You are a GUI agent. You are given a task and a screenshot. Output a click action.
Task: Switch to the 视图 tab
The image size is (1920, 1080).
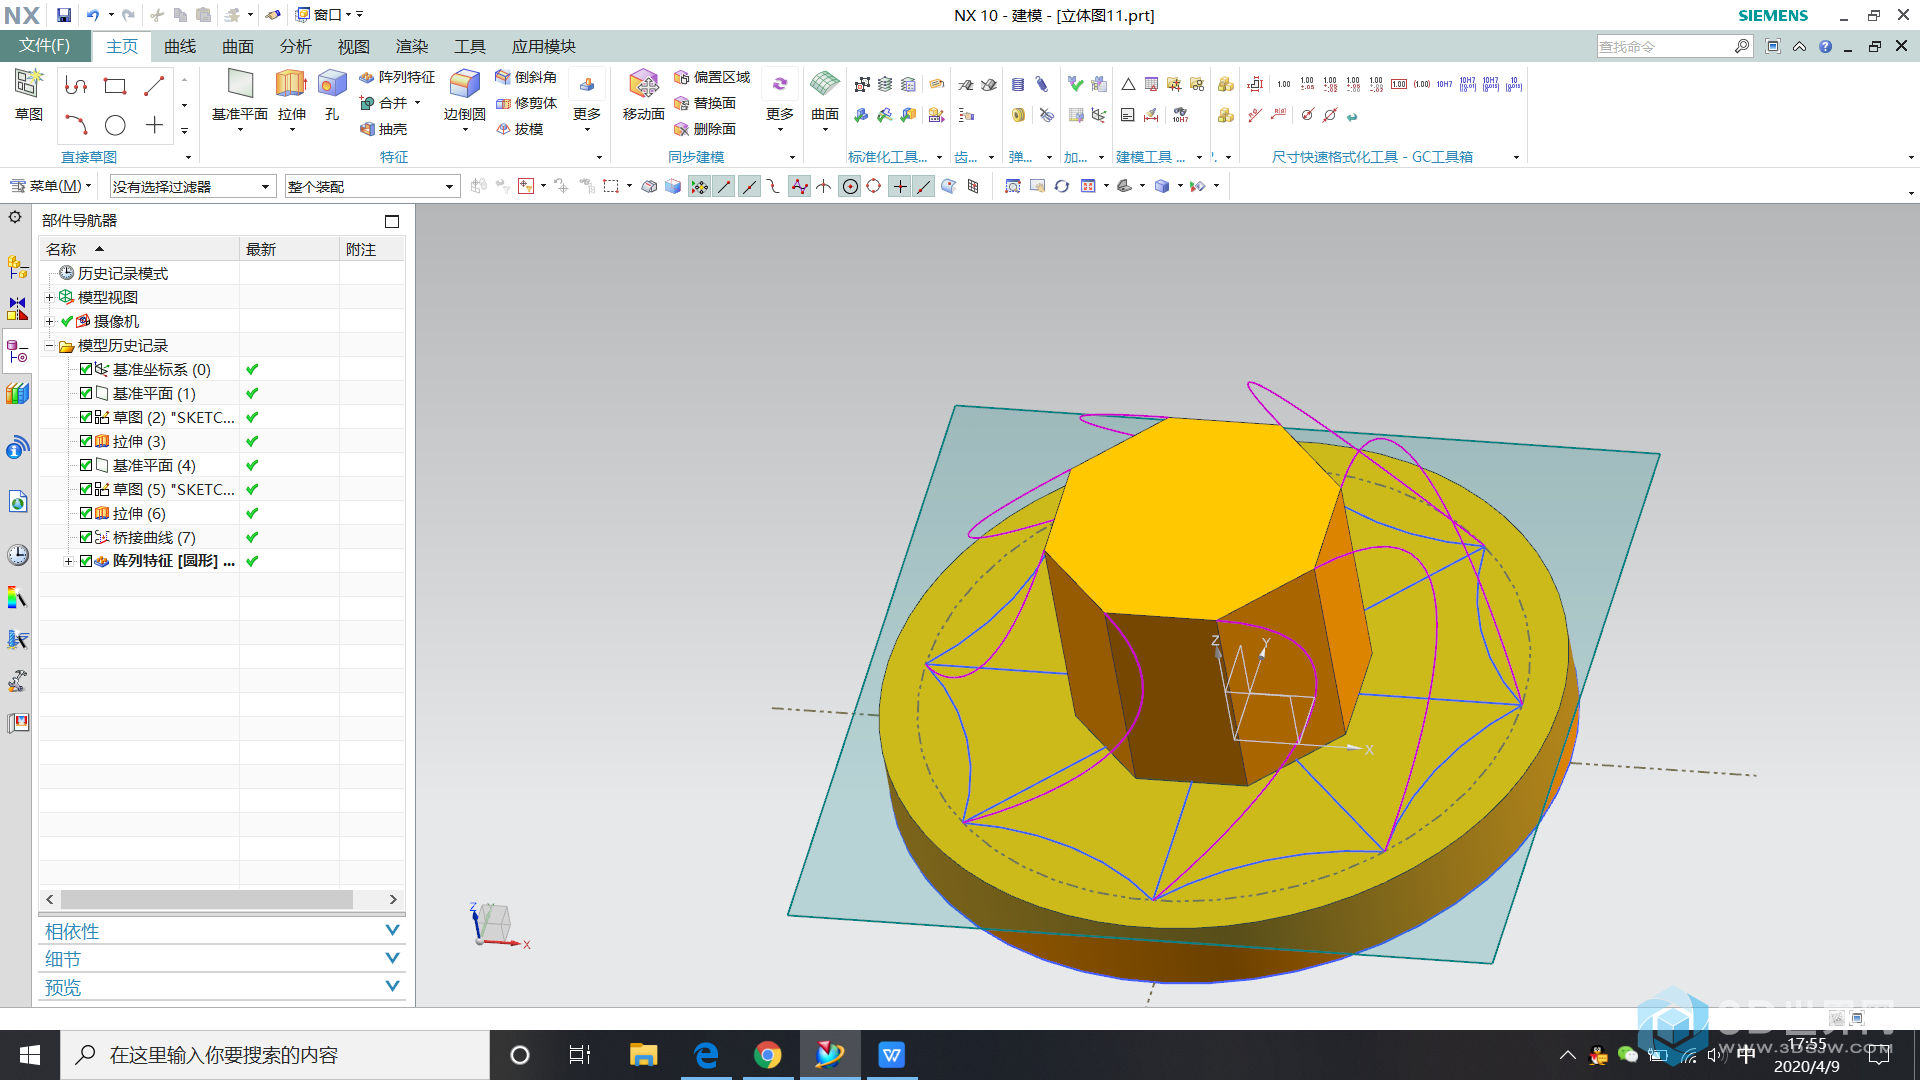(354, 46)
